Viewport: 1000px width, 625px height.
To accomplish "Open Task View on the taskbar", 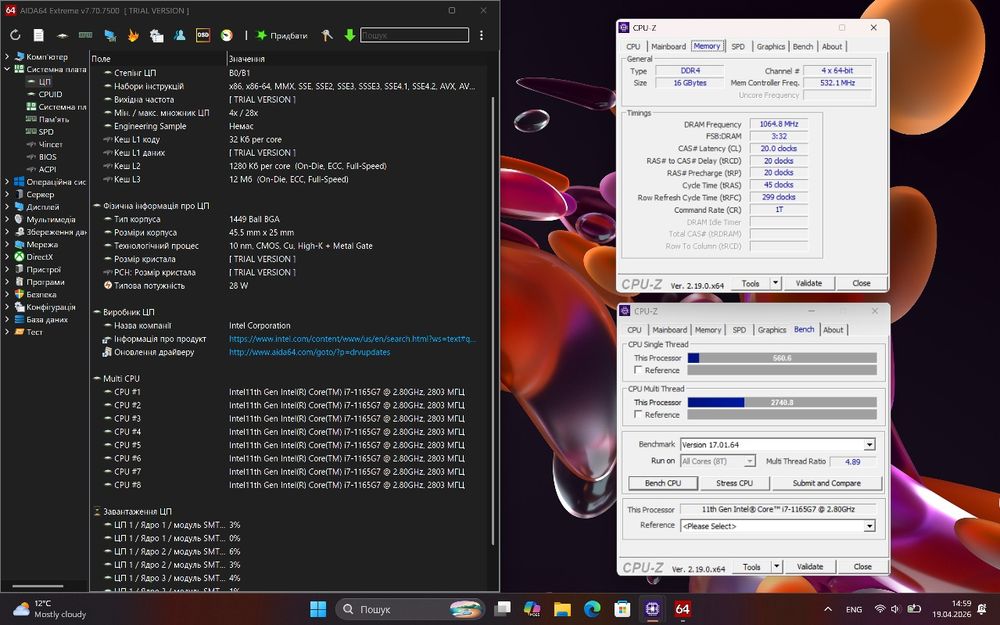I will click(503, 609).
